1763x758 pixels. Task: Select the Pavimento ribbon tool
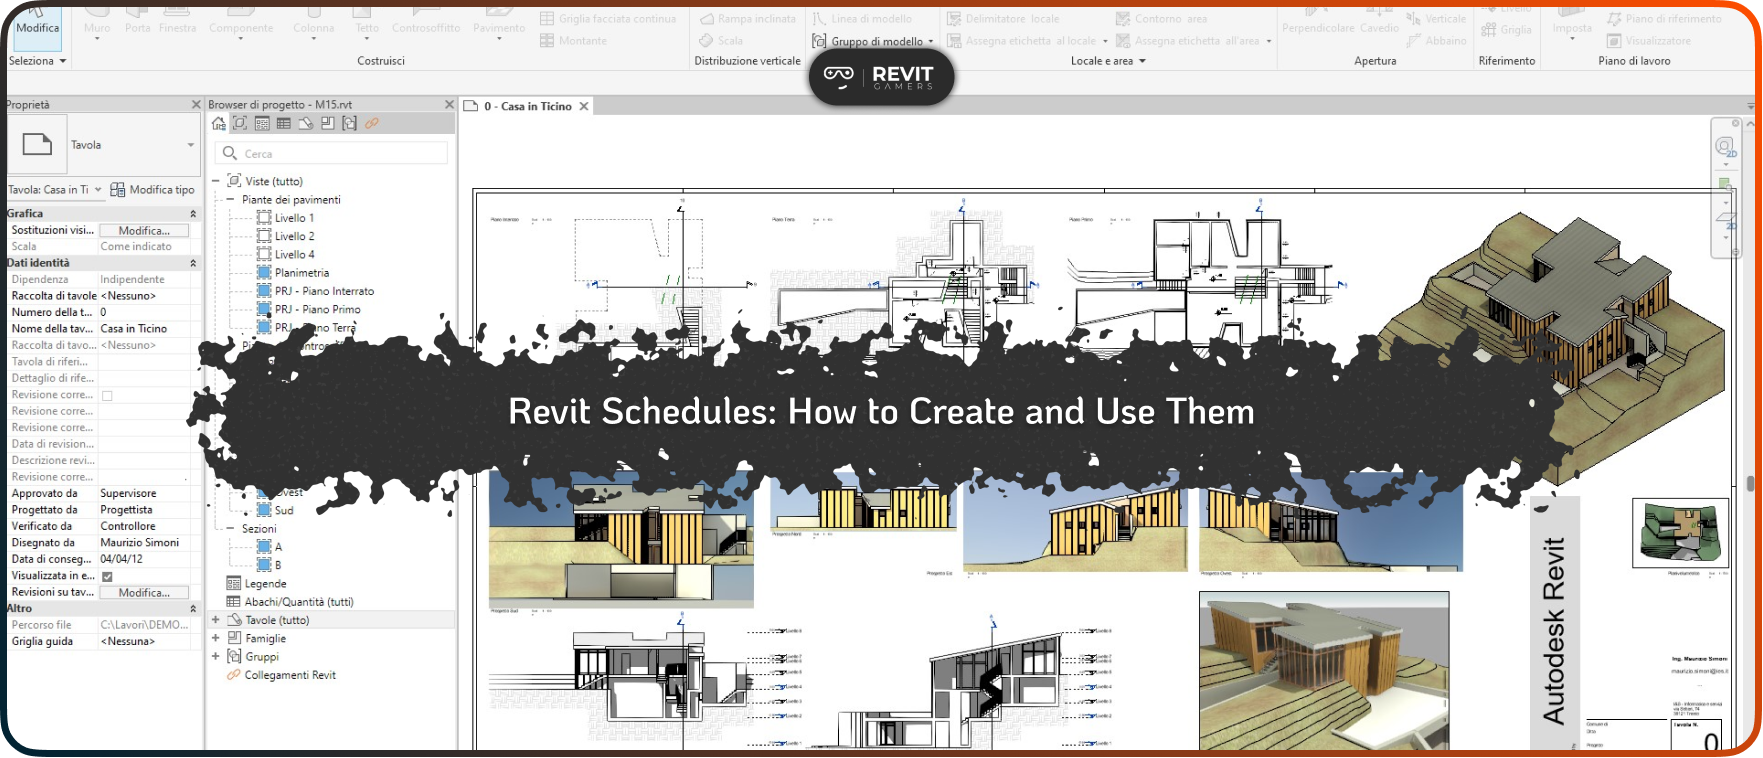pyautogui.click(x=499, y=22)
